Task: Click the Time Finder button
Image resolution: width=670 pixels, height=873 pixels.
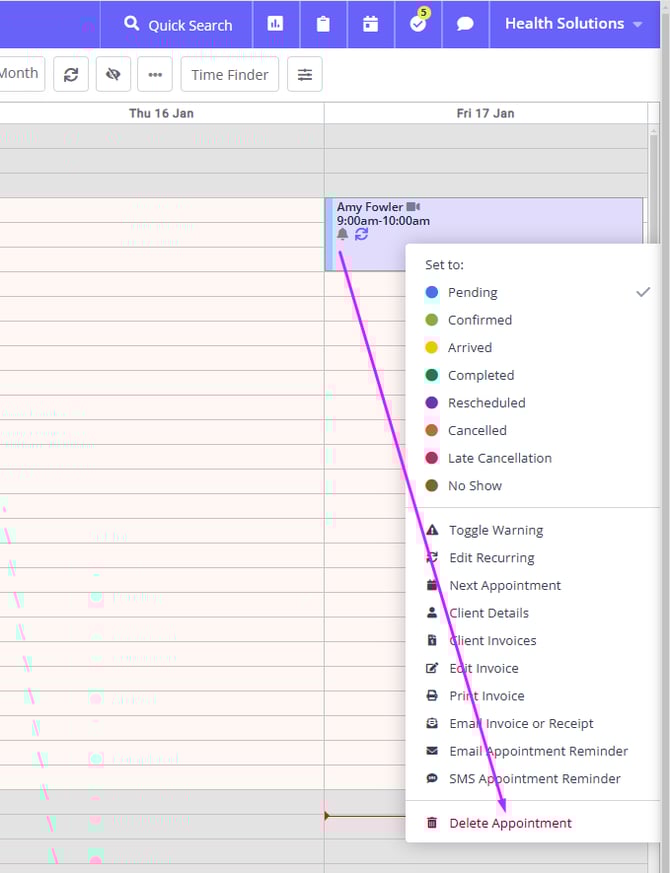Action: [229, 74]
